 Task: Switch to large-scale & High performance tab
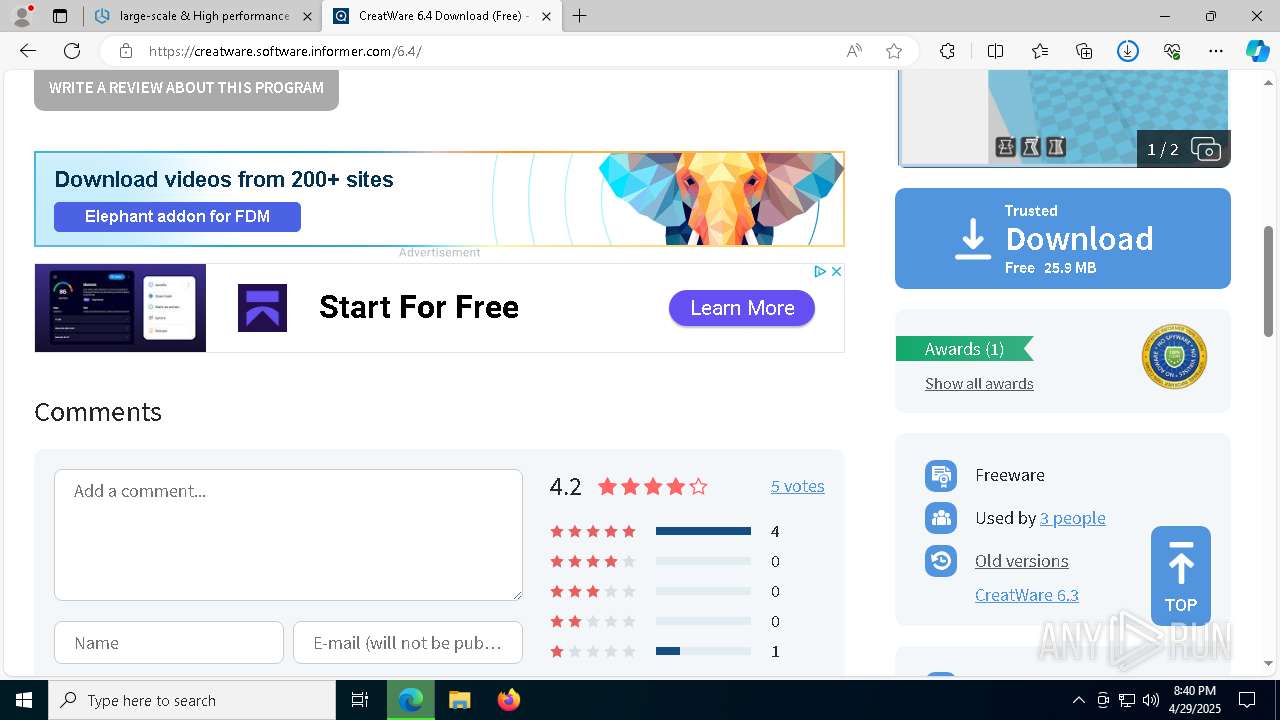(x=202, y=16)
